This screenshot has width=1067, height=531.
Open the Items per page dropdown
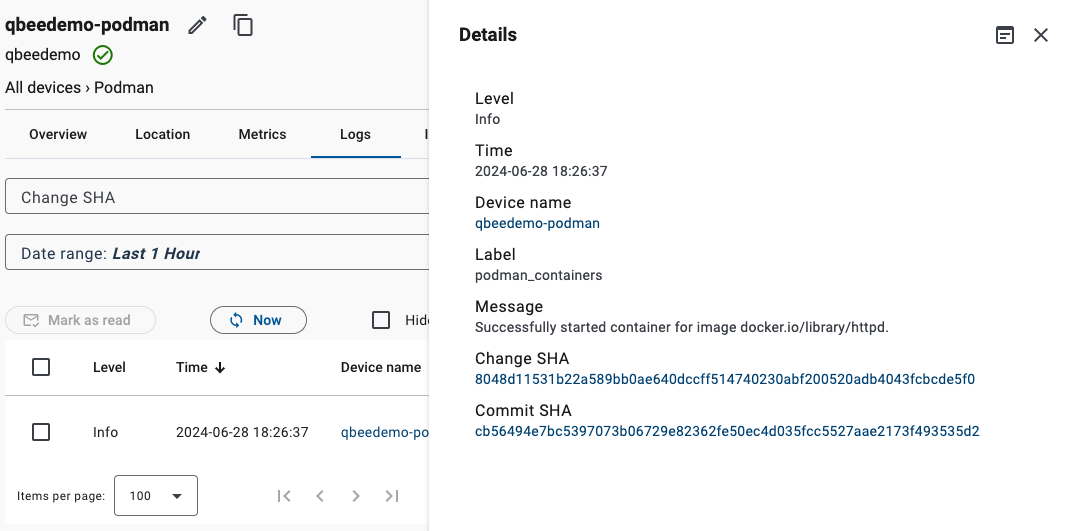click(x=156, y=496)
